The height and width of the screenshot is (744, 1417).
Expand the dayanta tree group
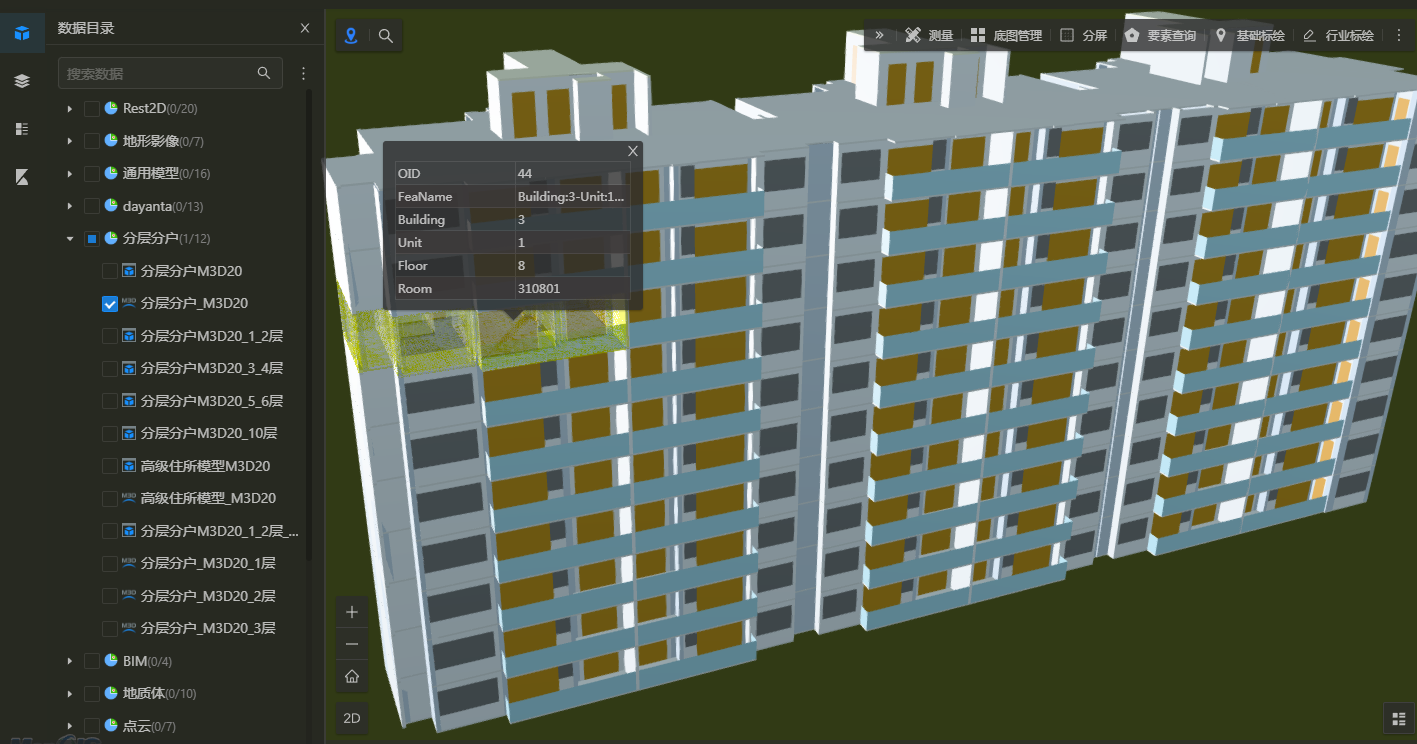tap(69, 206)
